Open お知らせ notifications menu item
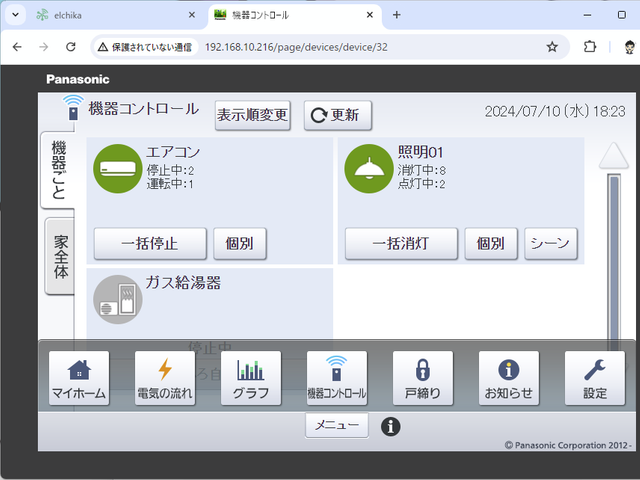This screenshot has width=640, height=480. [x=509, y=378]
